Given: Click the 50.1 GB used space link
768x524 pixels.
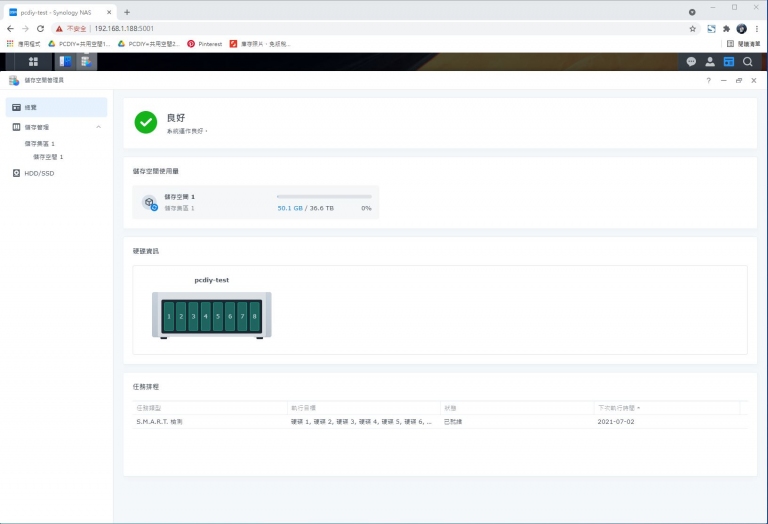Looking at the screenshot, I should click(x=290, y=208).
